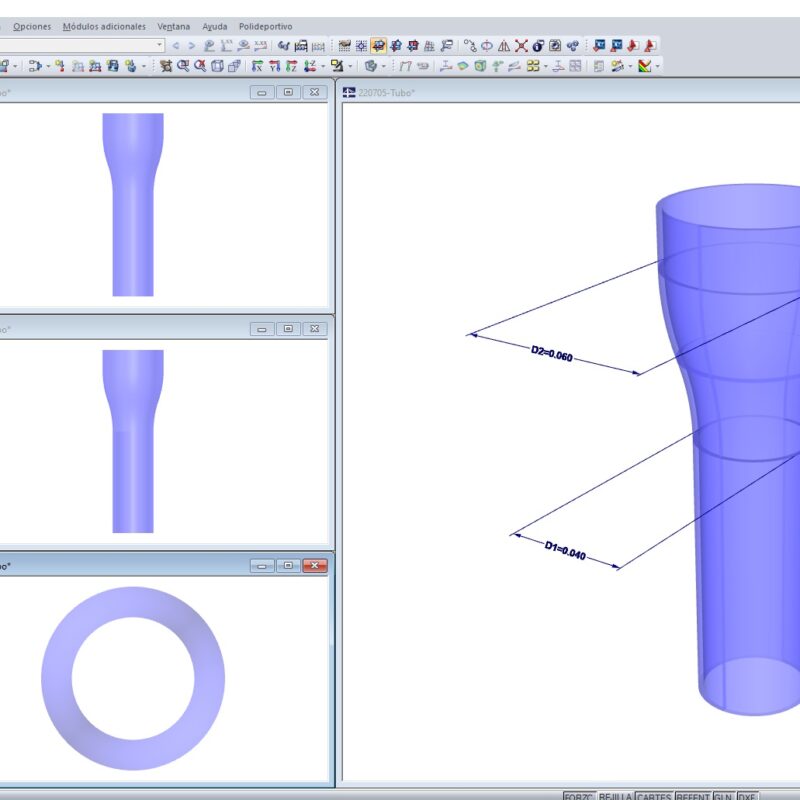This screenshot has width=800, height=800.
Task: Toggle the REJILLA grid status button
Action: coord(615,796)
